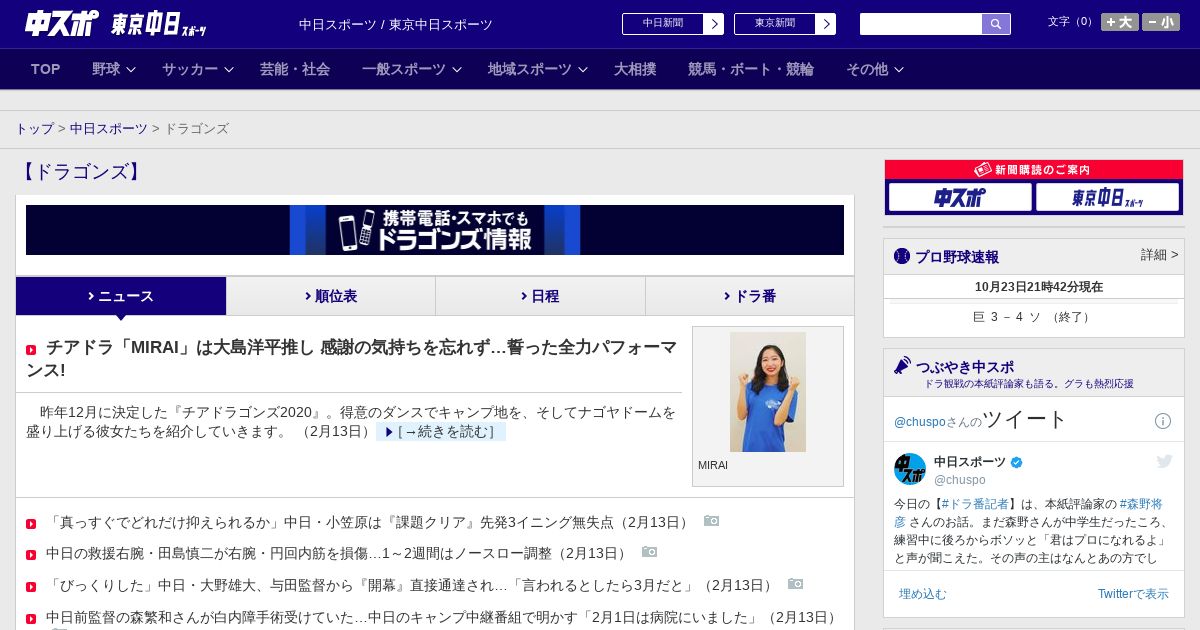
Task: Expand the 一般スポーツ navigation menu
Action: (412, 69)
